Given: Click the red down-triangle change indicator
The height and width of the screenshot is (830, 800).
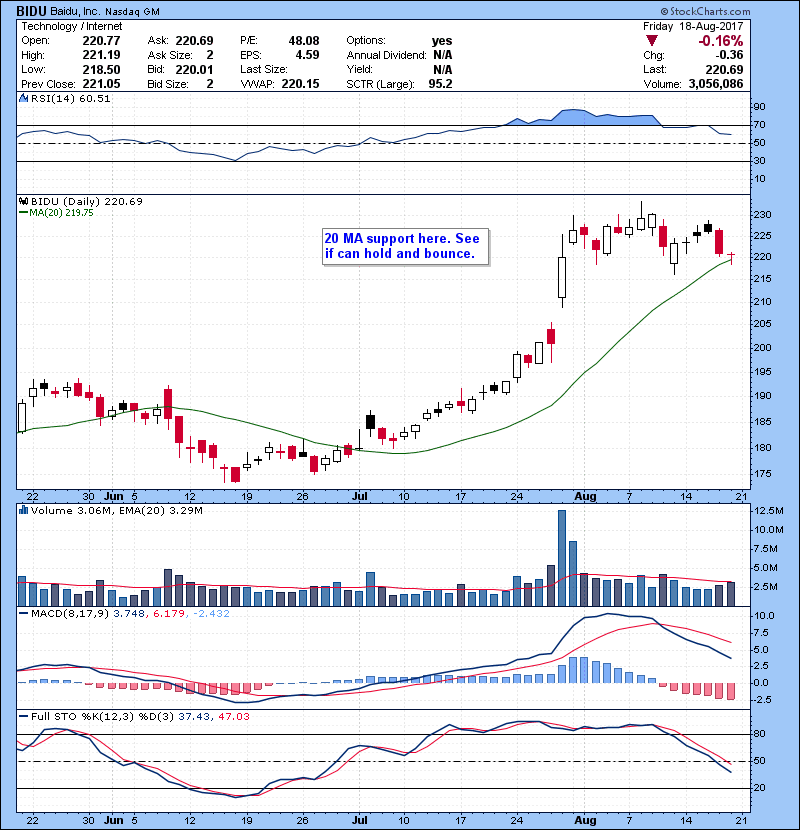Looking at the screenshot, I should 652,41.
